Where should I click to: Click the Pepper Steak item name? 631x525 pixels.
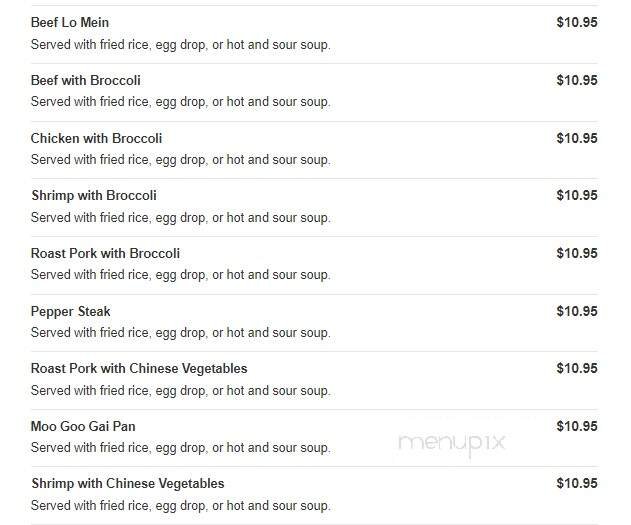coord(70,311)
